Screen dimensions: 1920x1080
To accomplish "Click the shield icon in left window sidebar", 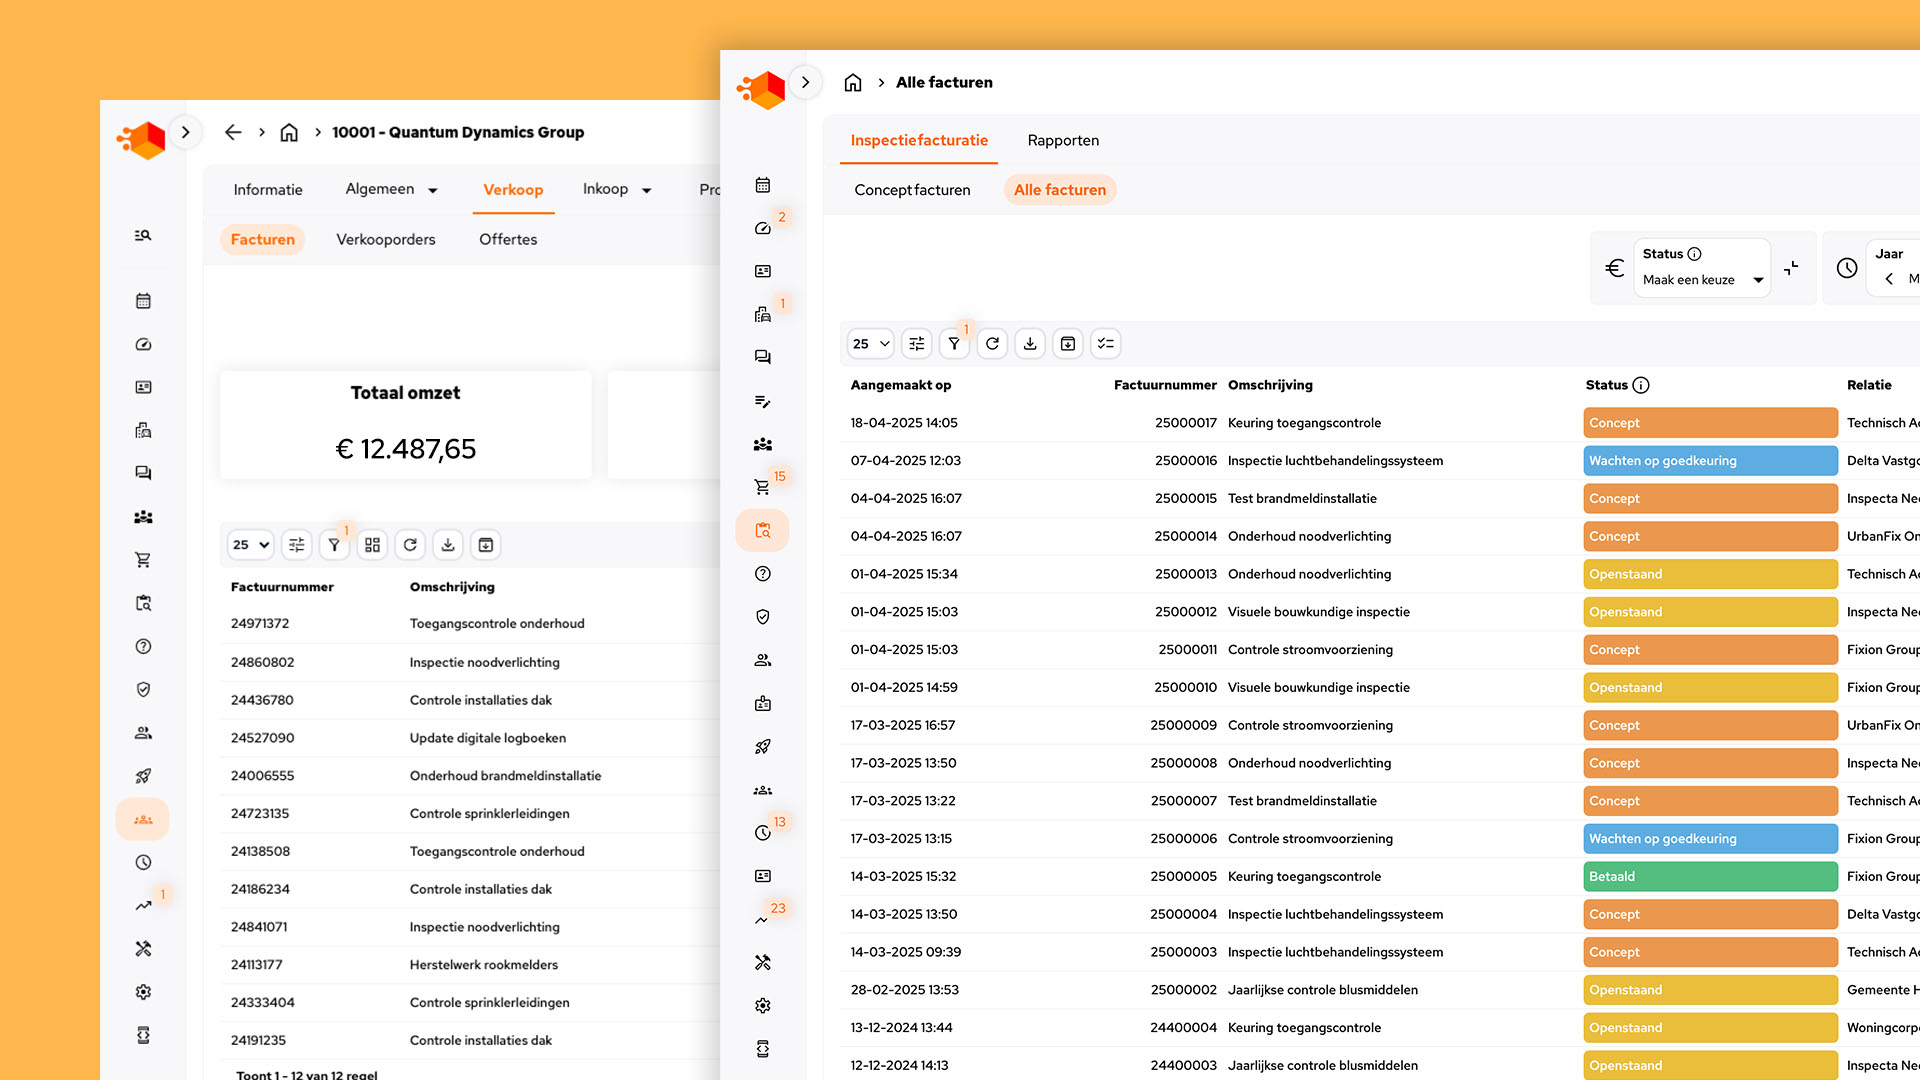I will click(143, 690).
